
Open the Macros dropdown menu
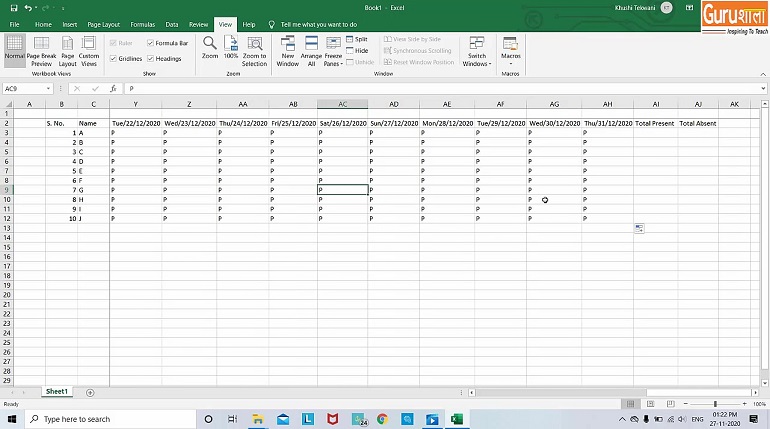pyautogui.click(x=510, y=51)
